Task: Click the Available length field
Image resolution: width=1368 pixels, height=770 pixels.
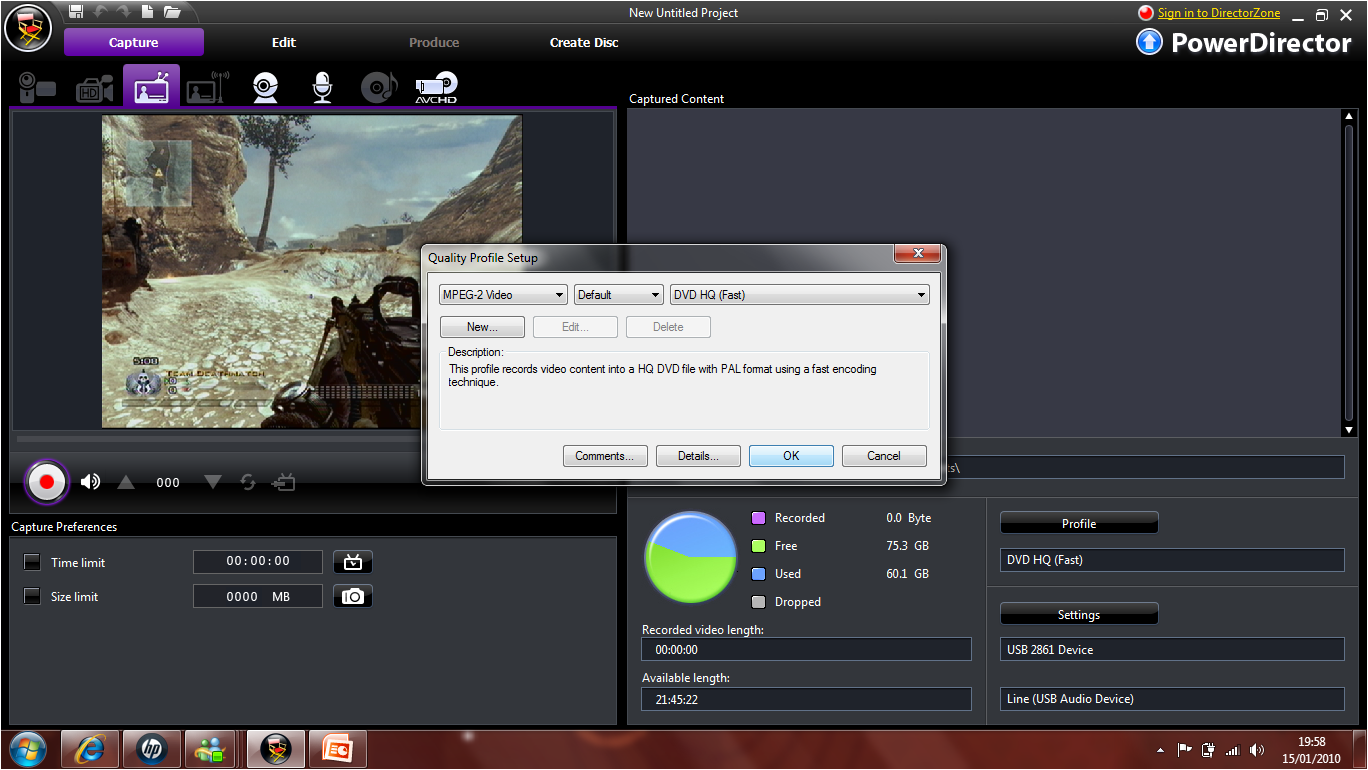Action: 806,699
